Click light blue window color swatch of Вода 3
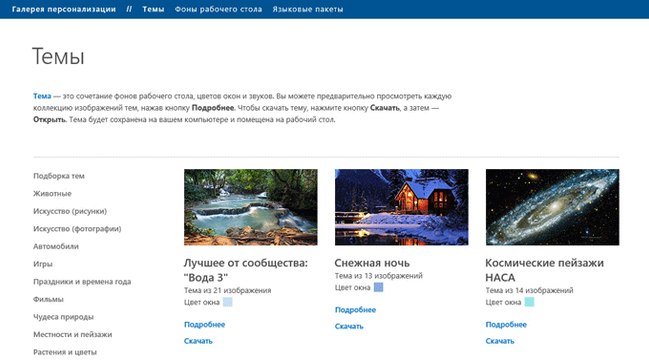Image resolution: width=649 pixels, height=360 pixels. click(x=228, y=302)
